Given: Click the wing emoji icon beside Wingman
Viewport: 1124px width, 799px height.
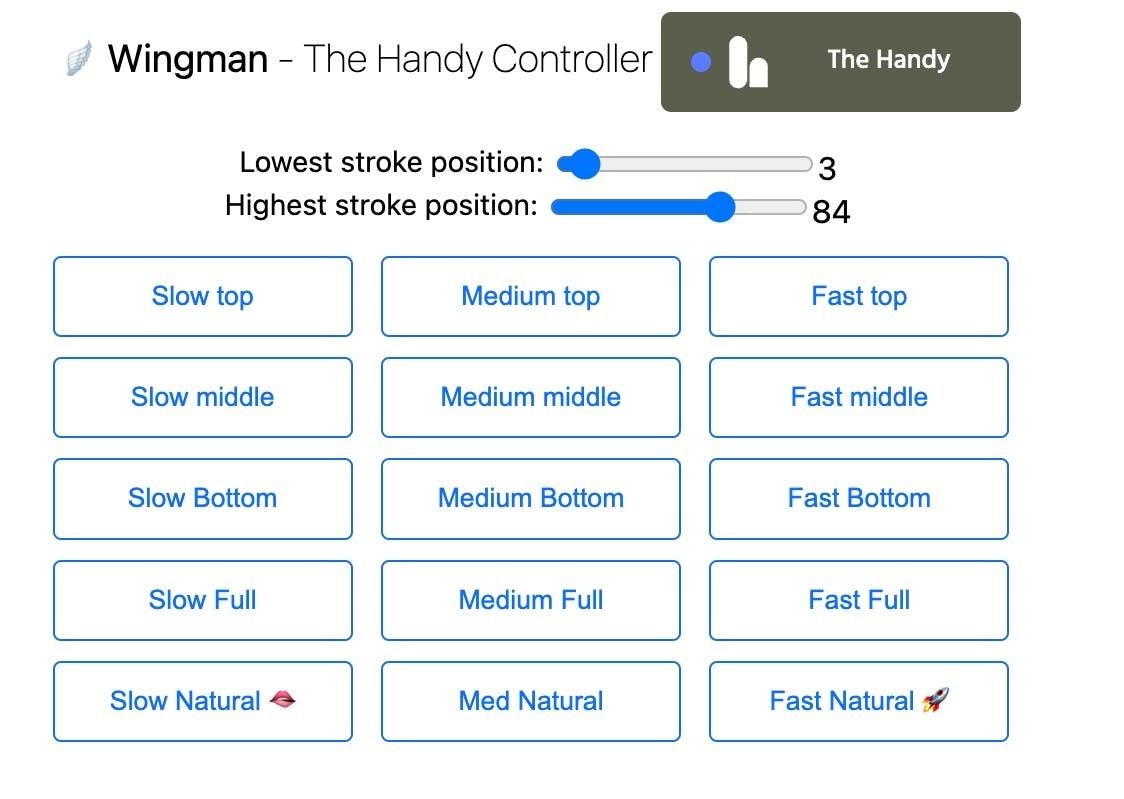Looking at the screenshot, I should click(x=79, y=60).
